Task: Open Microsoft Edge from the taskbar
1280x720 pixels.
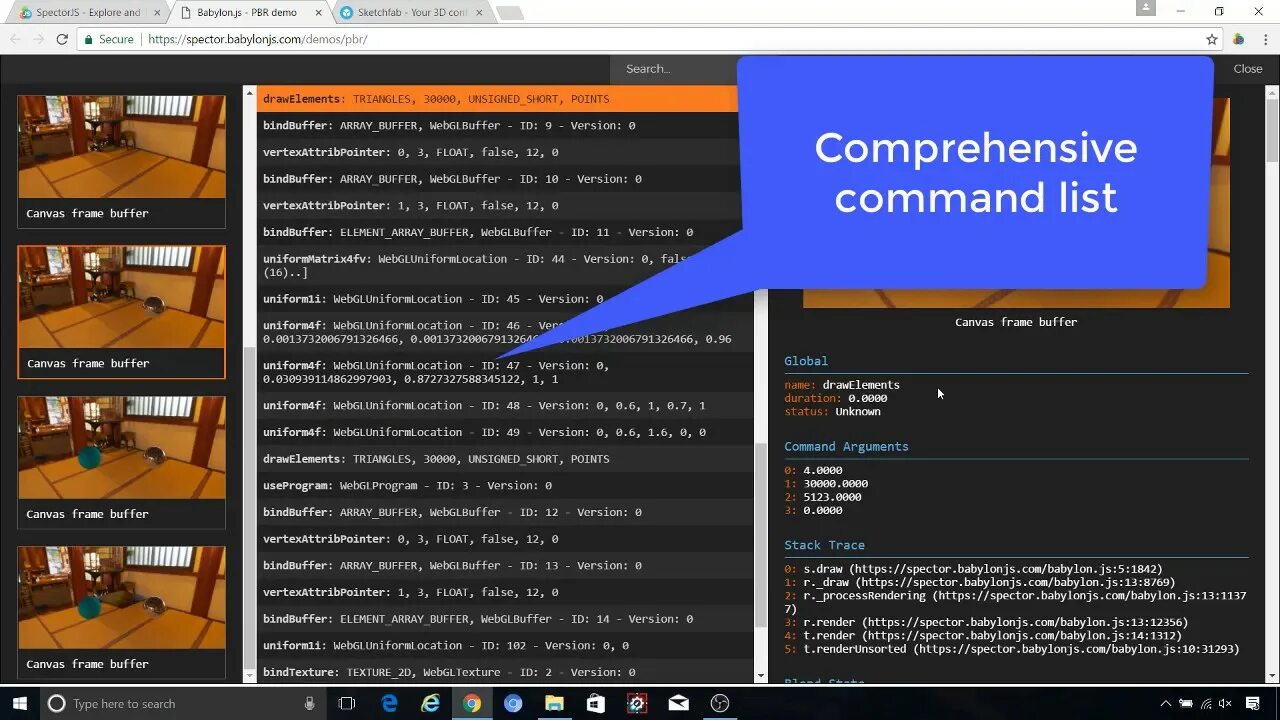Action: [x=389, y=703]
